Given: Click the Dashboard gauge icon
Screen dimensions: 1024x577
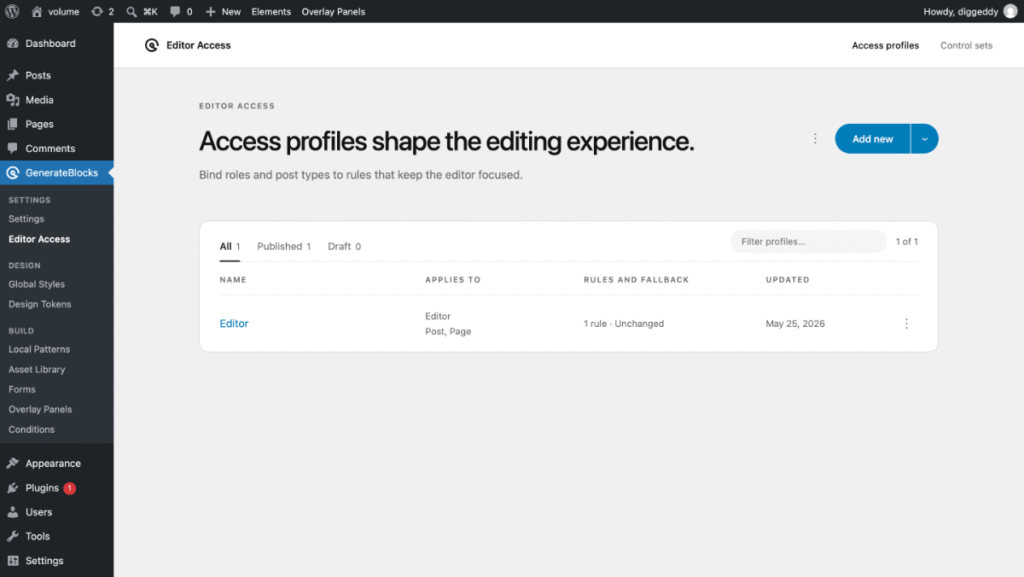Looking at the screenshot, I should coord(13,43).
